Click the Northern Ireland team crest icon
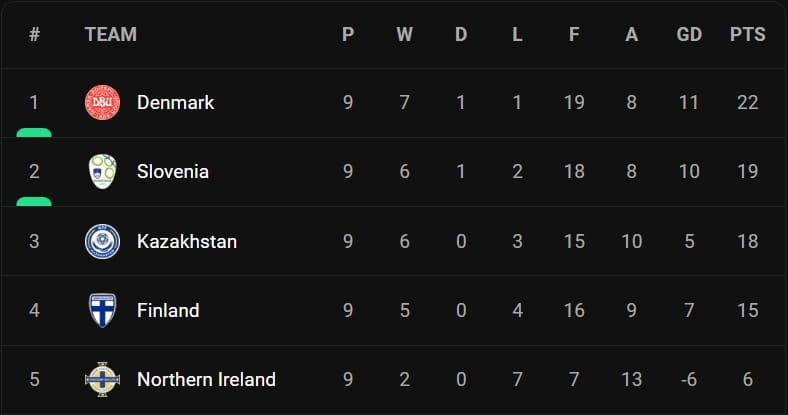The image size is (788, 415). pyautogui.click(x=102, y=379)
